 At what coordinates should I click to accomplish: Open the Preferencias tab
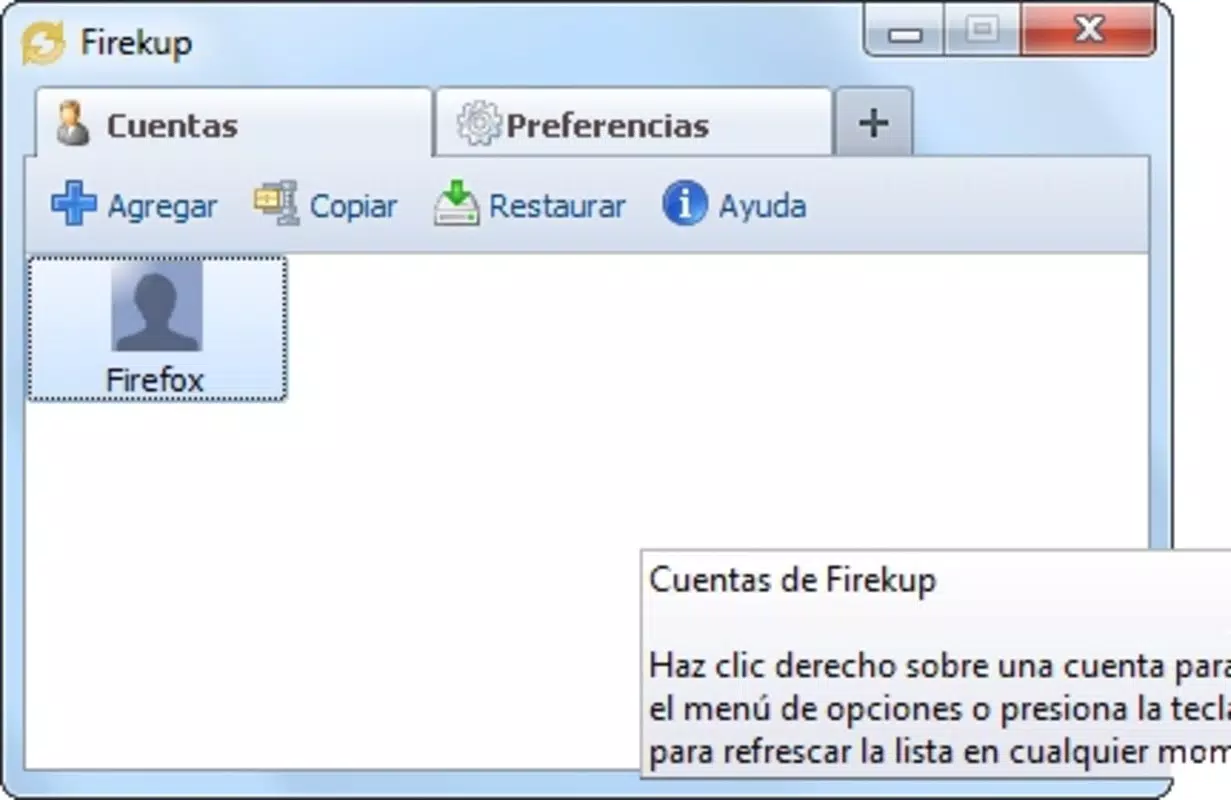pyautogui.click(x=633, y=123)
